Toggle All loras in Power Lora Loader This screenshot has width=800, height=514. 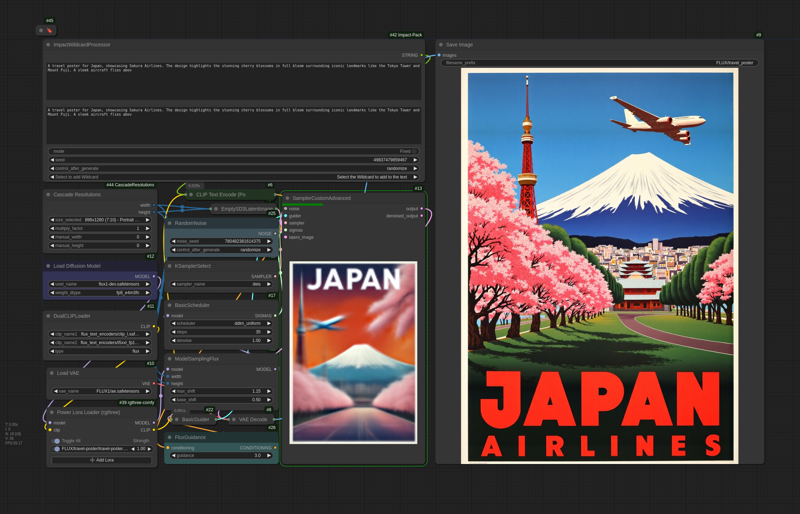click(x=56, y=440)
